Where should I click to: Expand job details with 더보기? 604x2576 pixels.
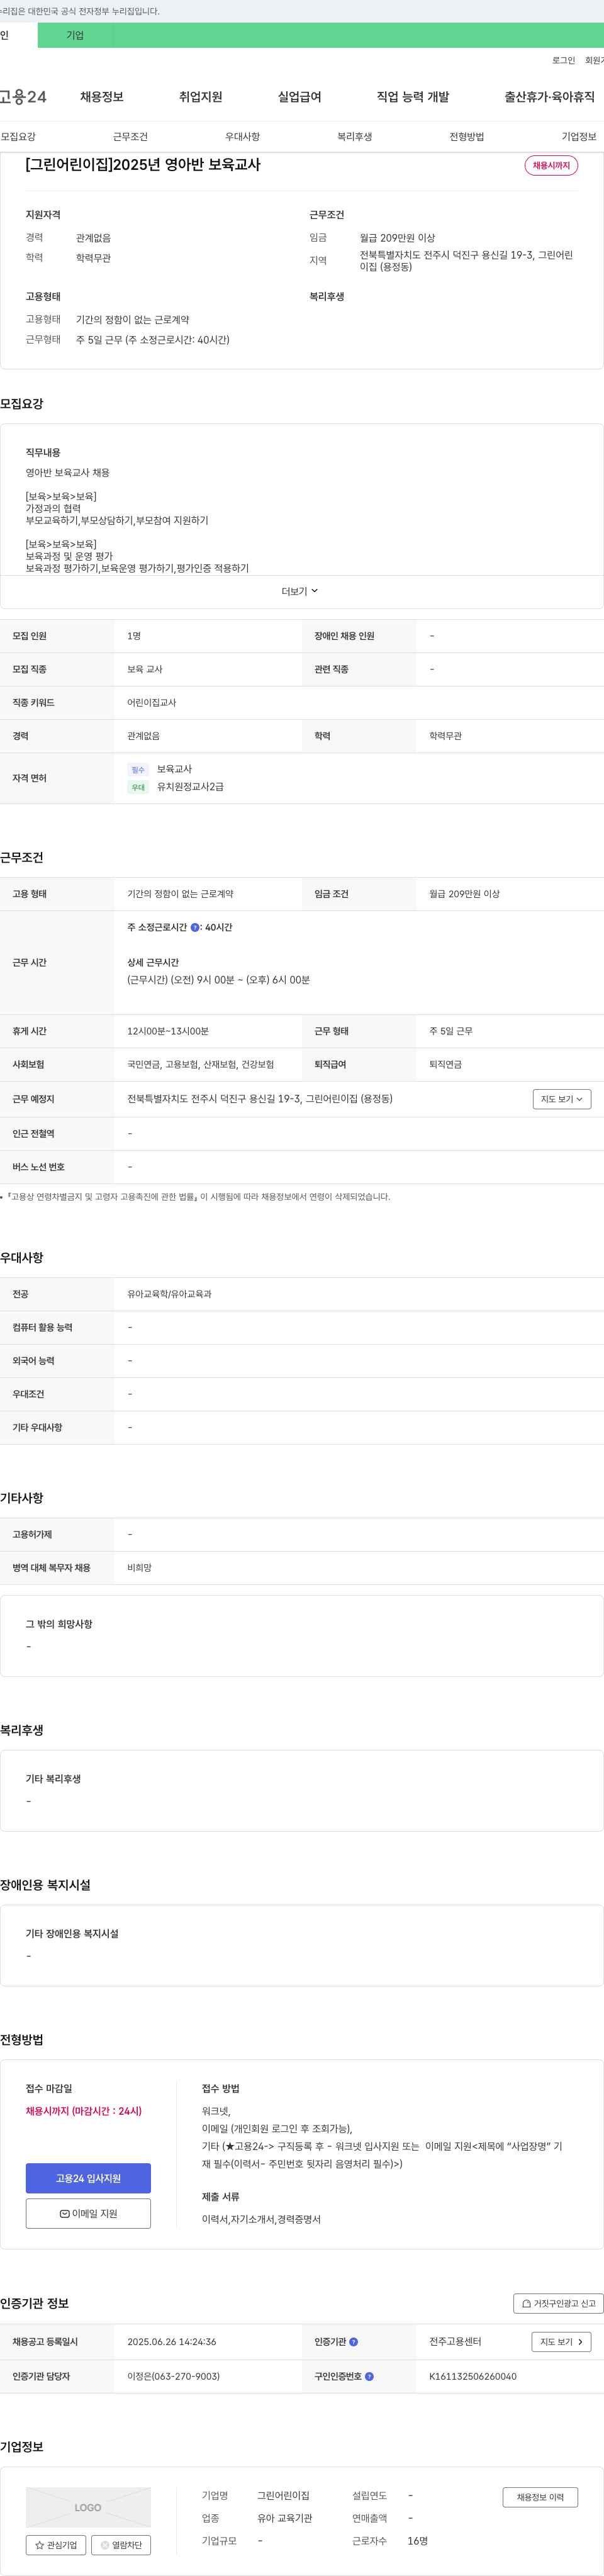pyautogui.click(x=300, y=592)
